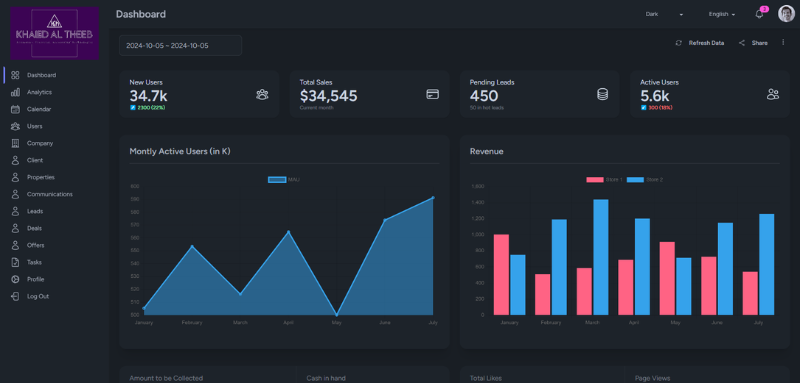Viewport: 800px width, 383px height.
Task: Click the Active Users people icon
Action: tap(773, 94)
